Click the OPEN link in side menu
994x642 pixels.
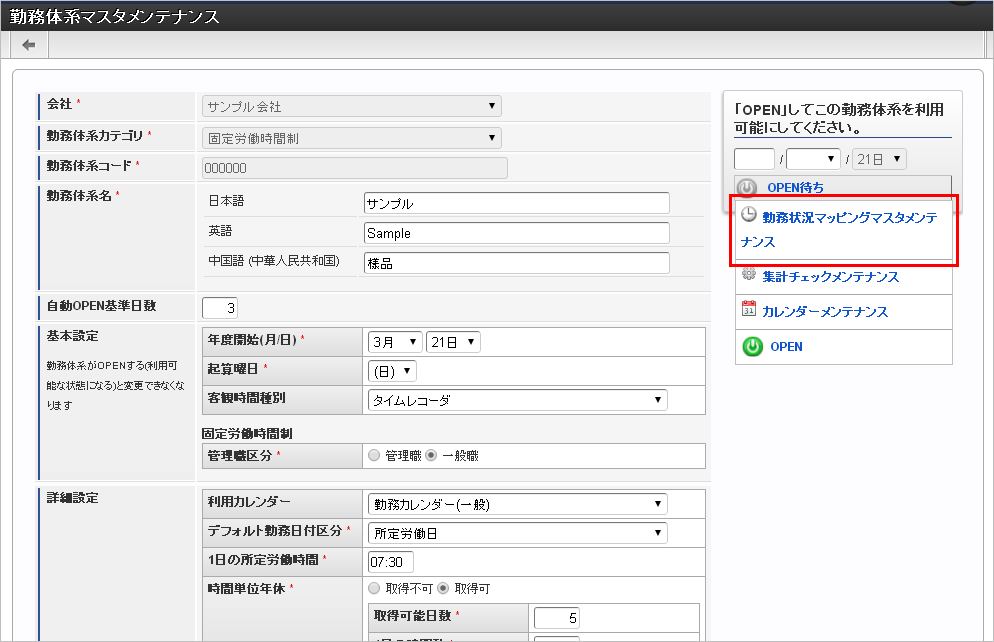coord(786,347)
